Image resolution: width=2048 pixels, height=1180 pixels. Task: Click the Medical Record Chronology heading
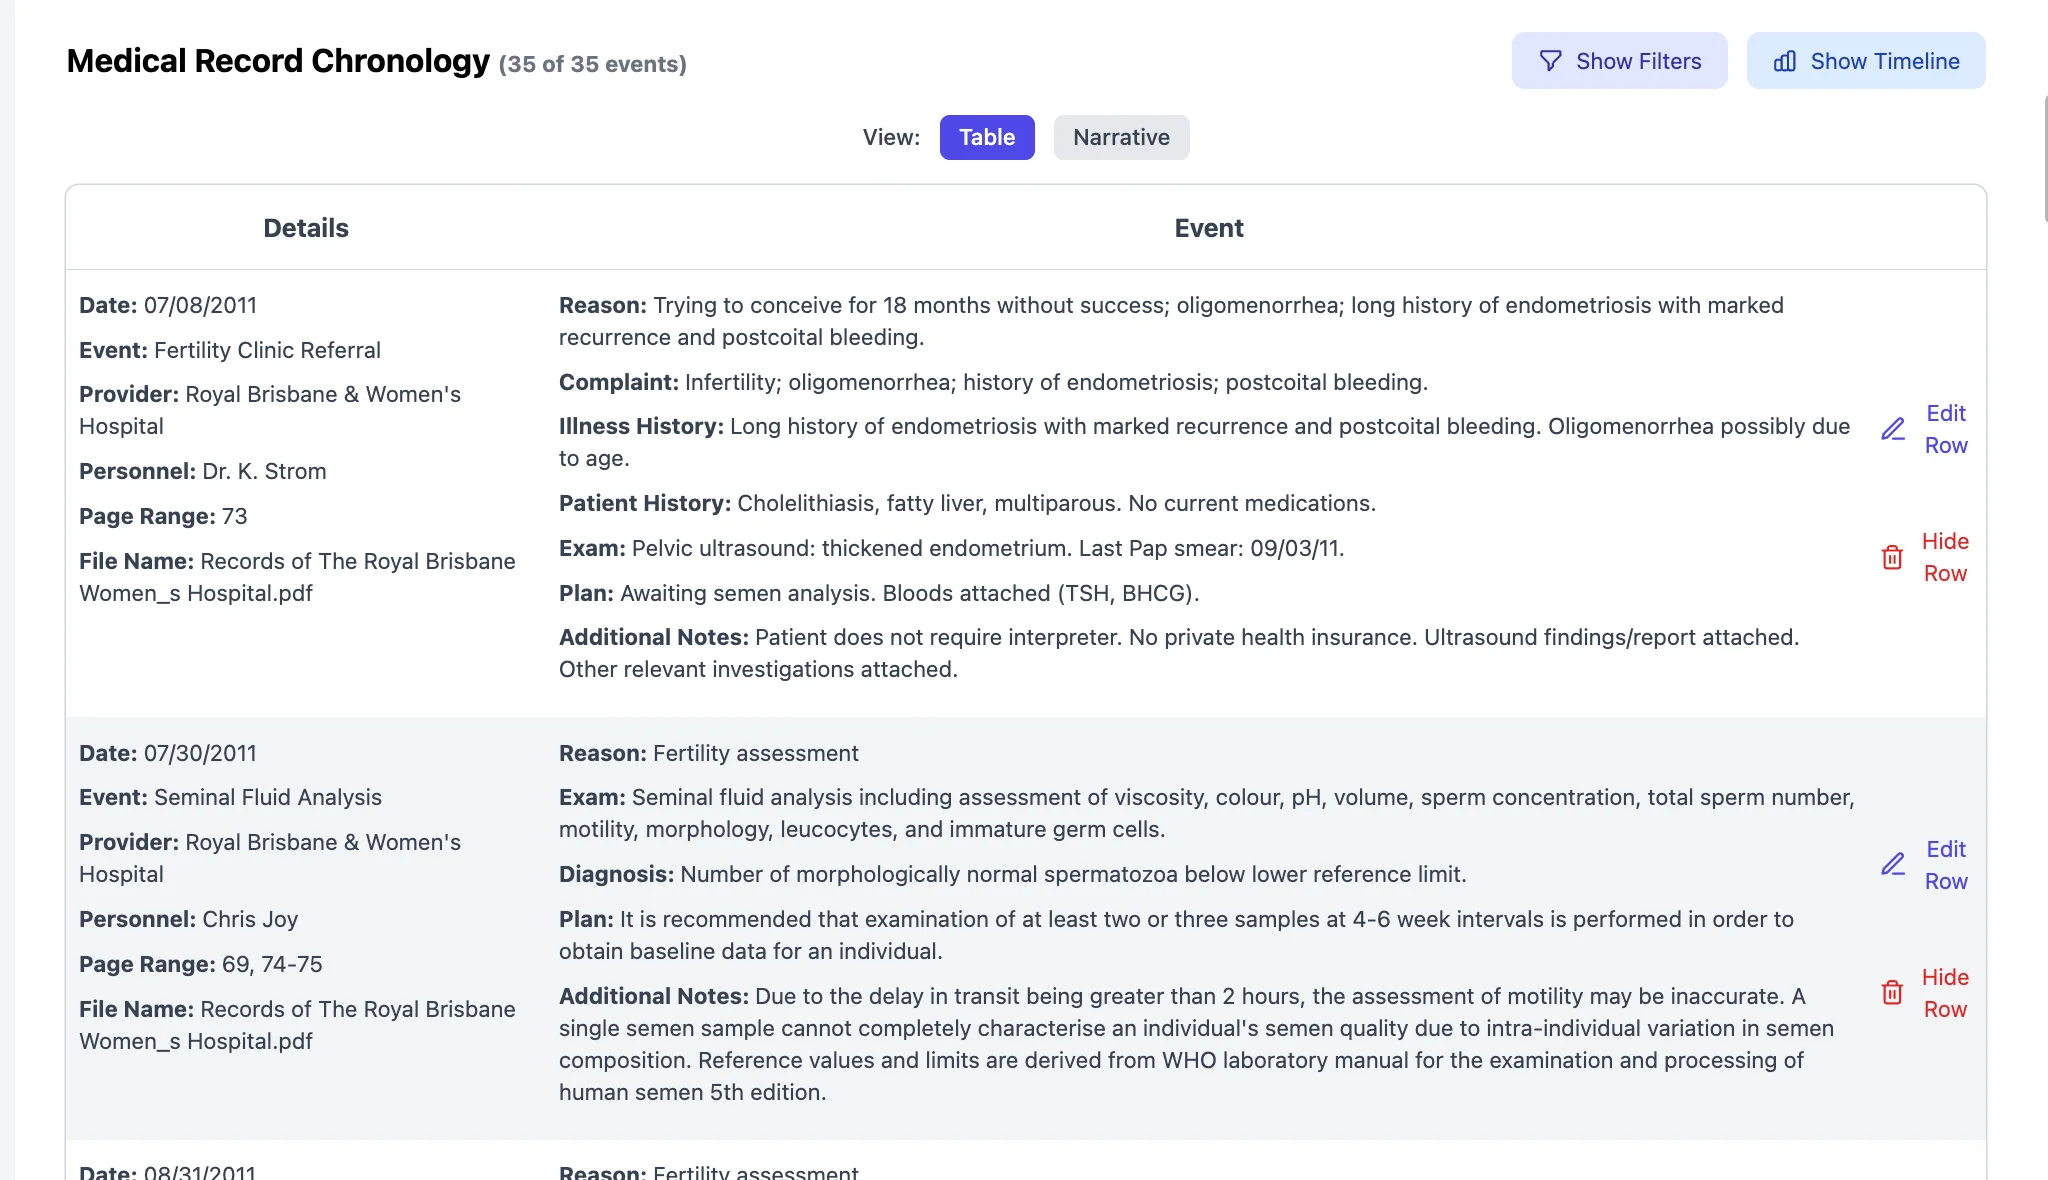point(278,61)
